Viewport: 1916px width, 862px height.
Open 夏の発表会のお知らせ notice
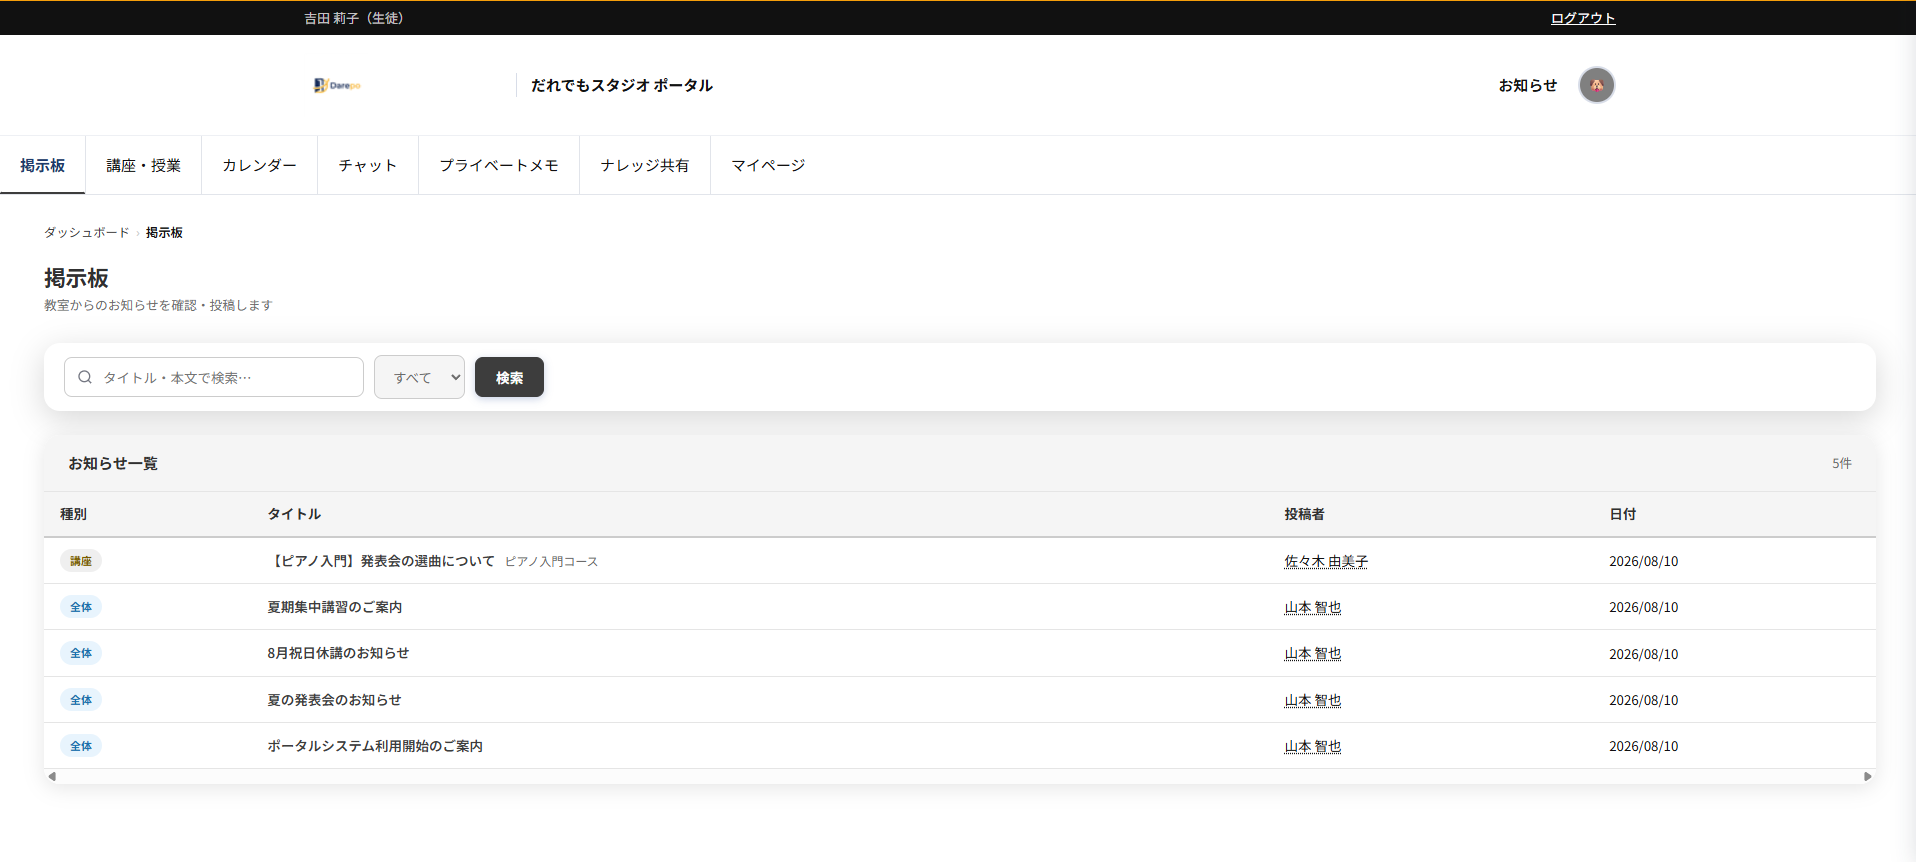pos(334,700)
